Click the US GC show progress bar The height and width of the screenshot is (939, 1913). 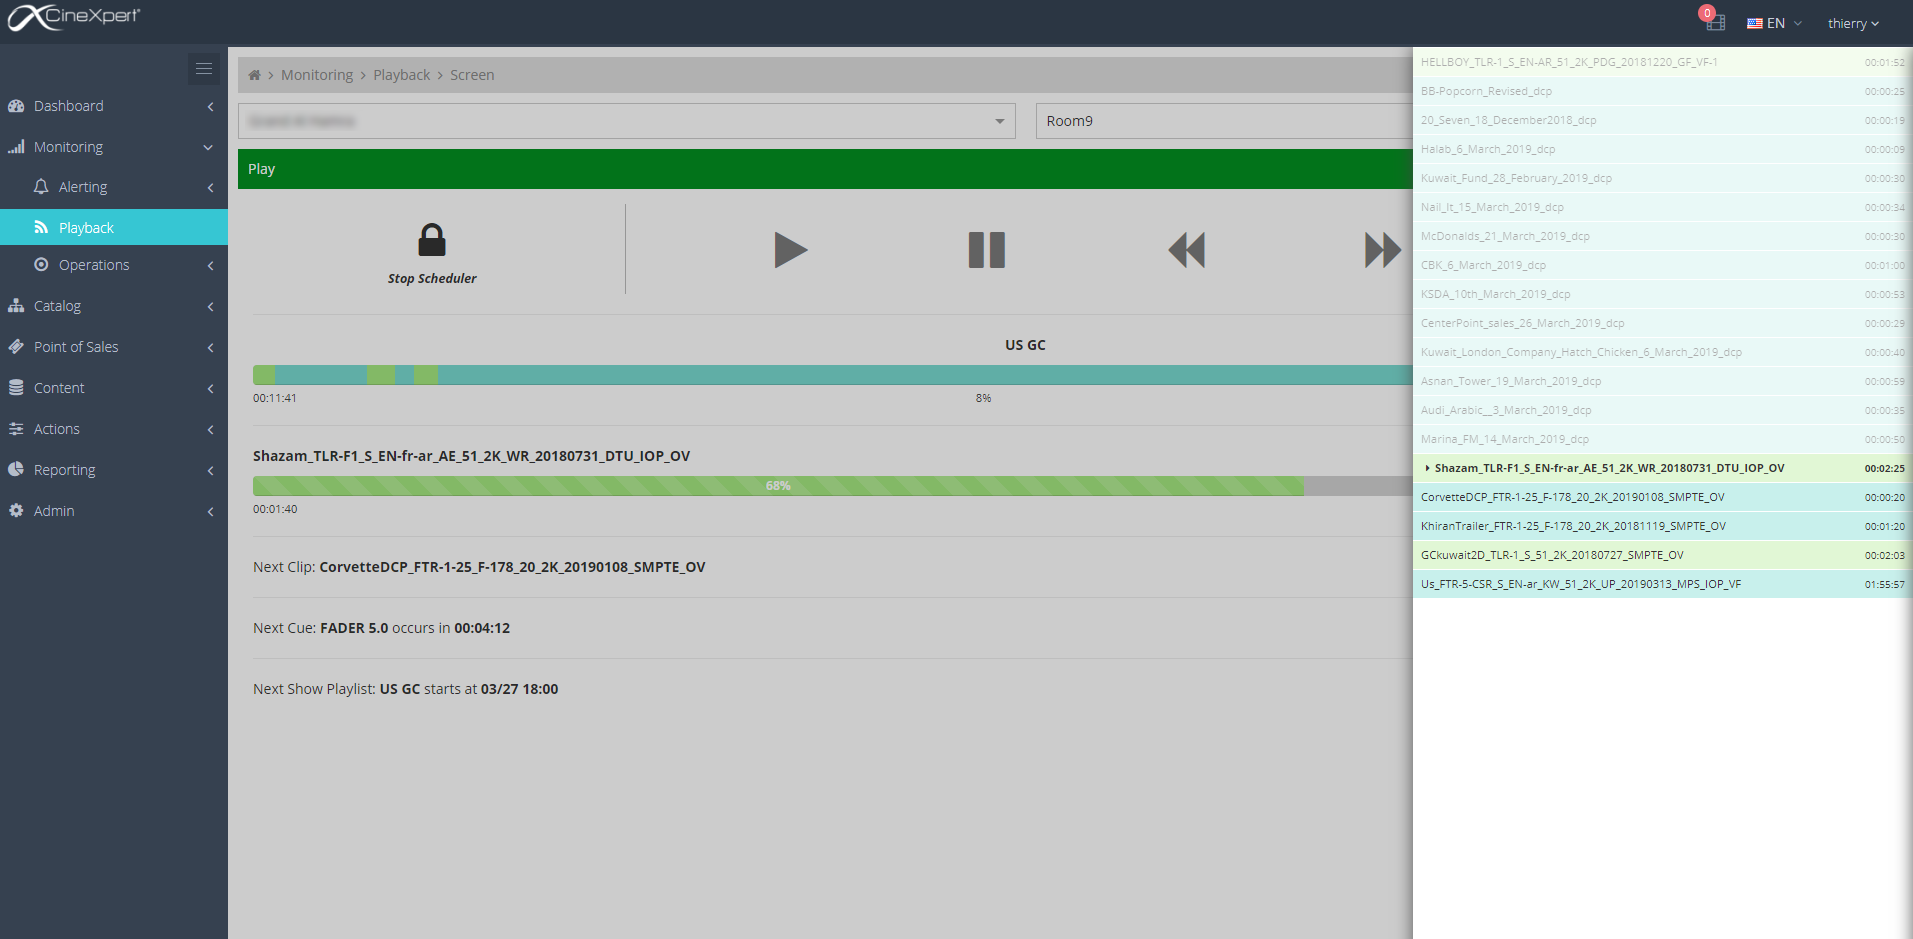pyautogui.click(x=832, y=375)
